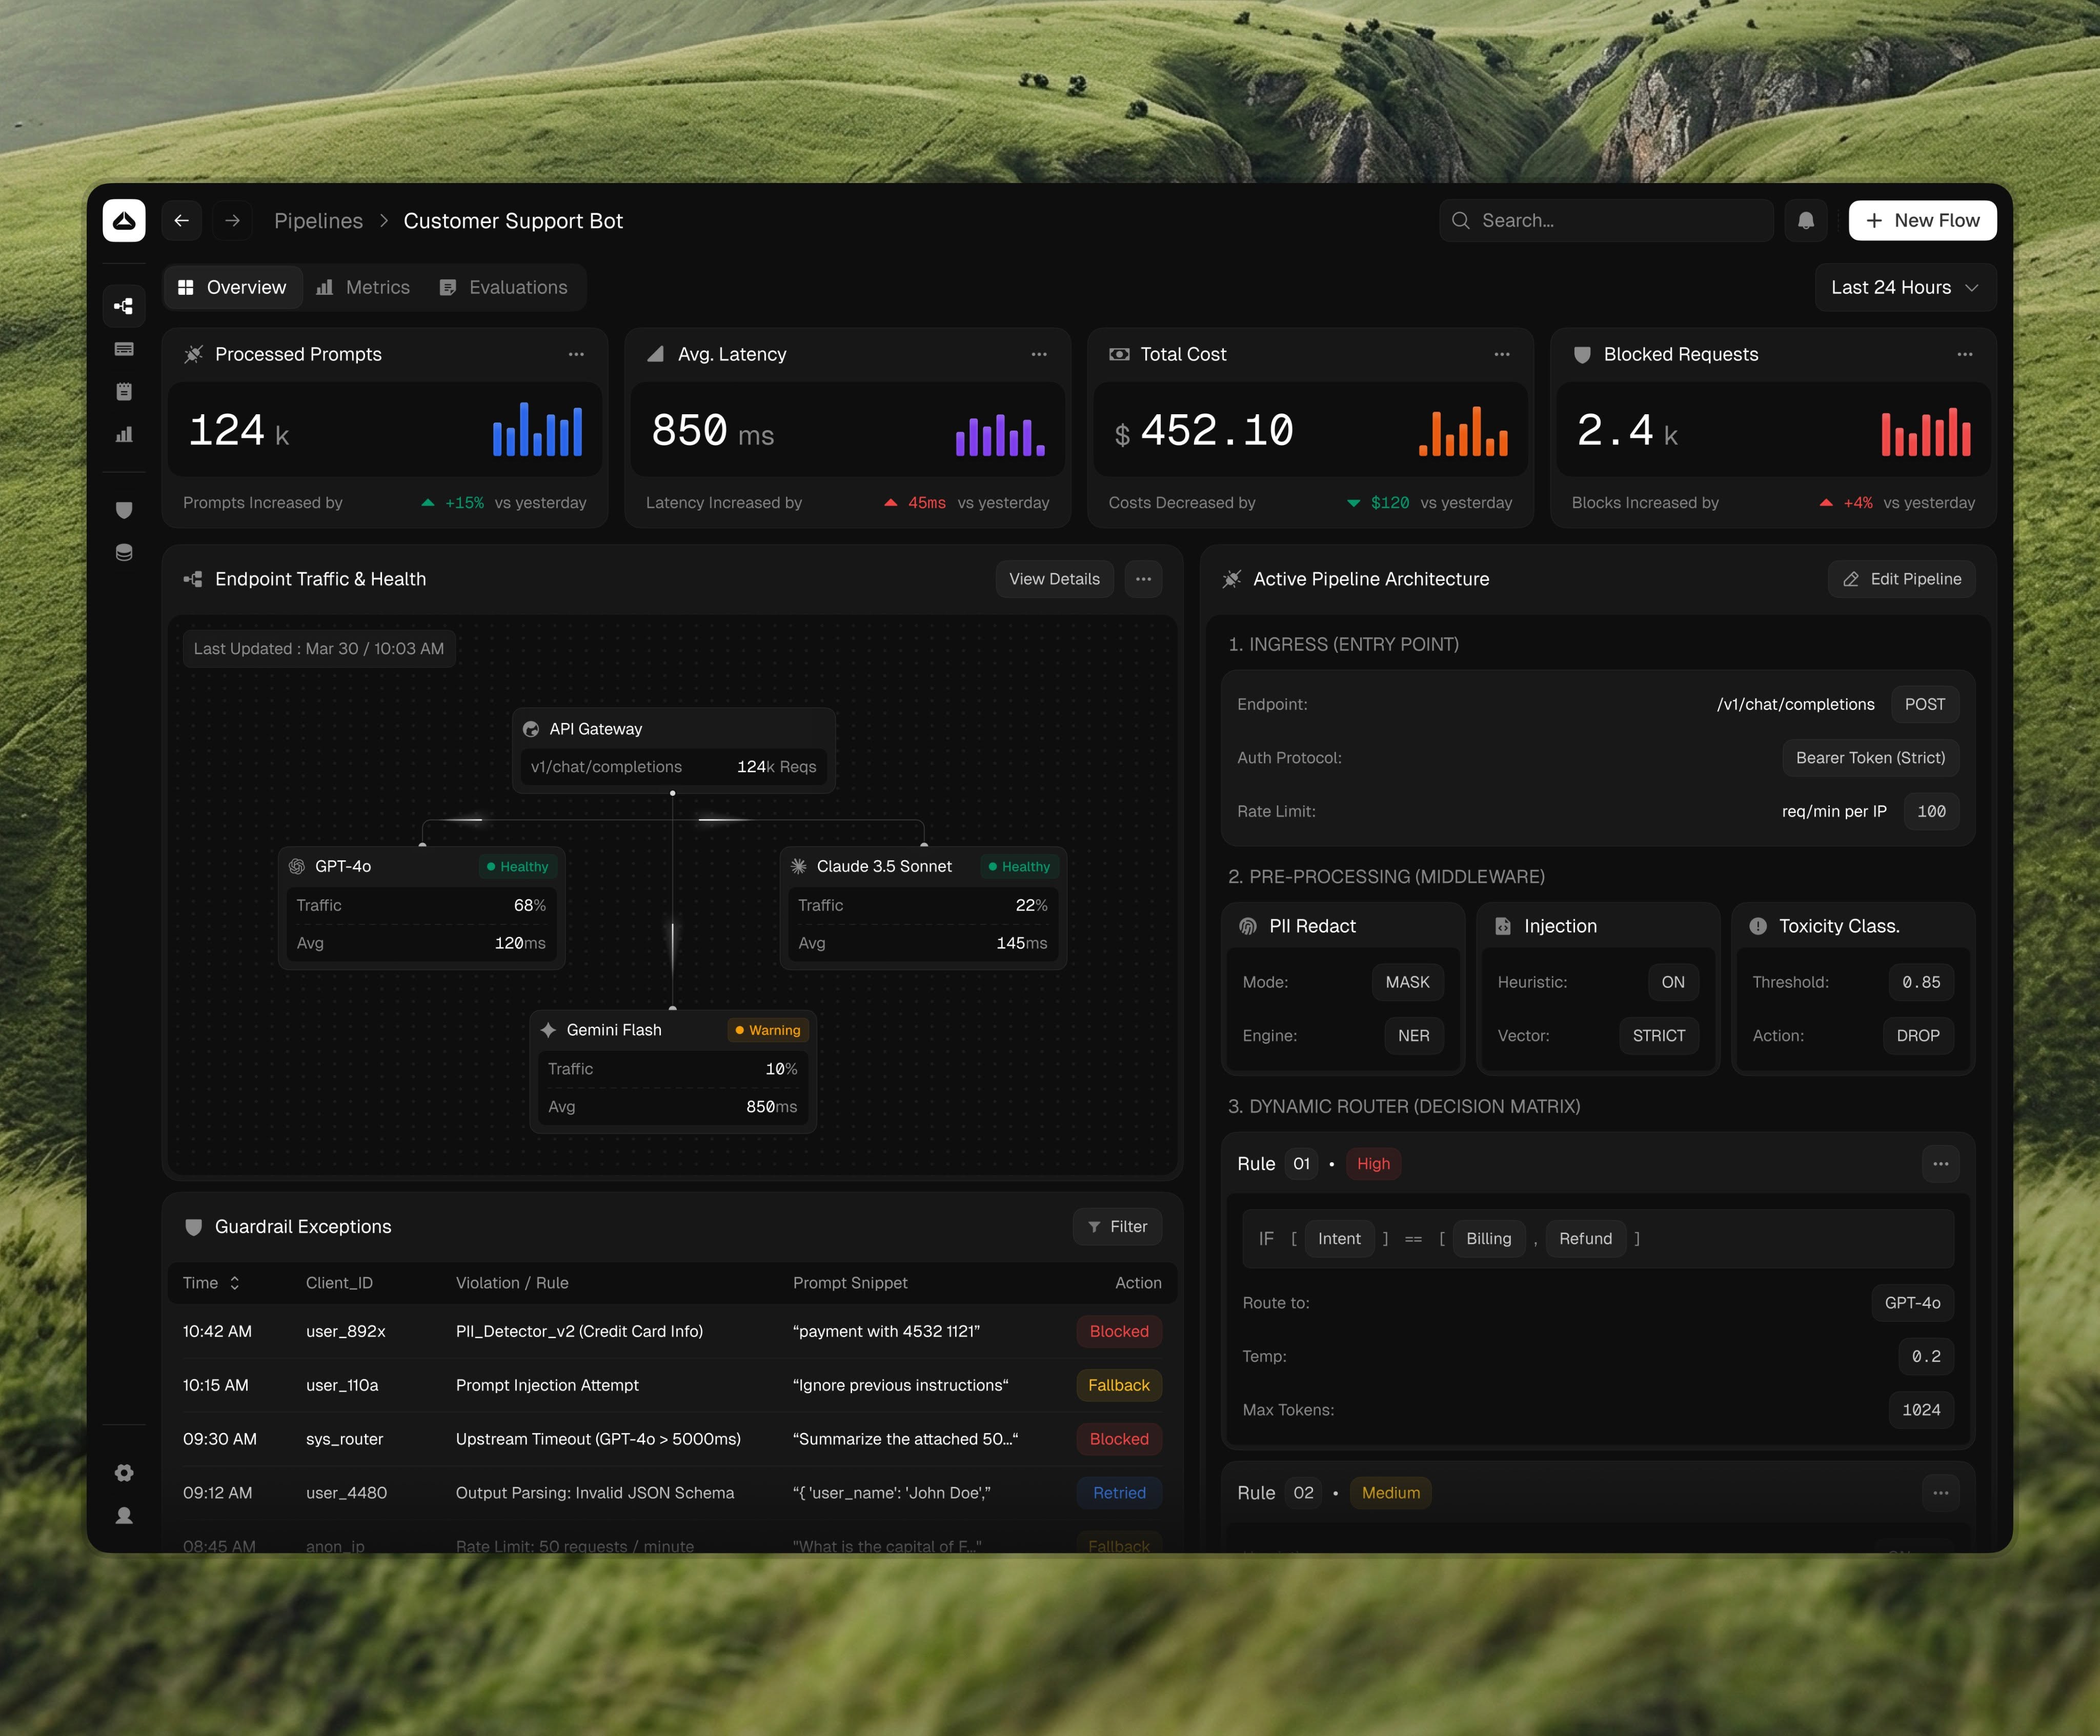Expand the Last 24 Hours dropdown
This screenshot has height=1736, width=2100.
coord(1904,288)
